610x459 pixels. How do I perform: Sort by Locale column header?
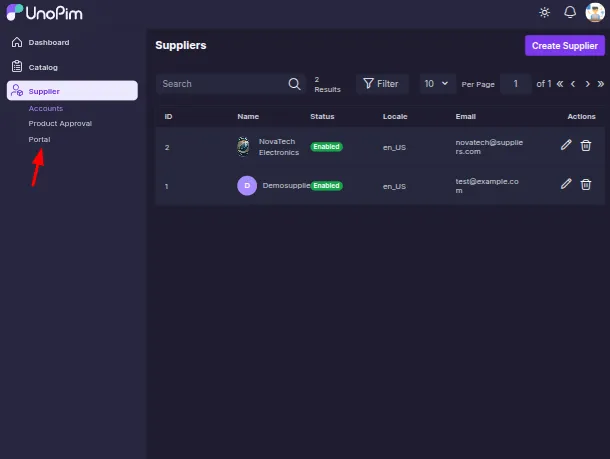395,117
